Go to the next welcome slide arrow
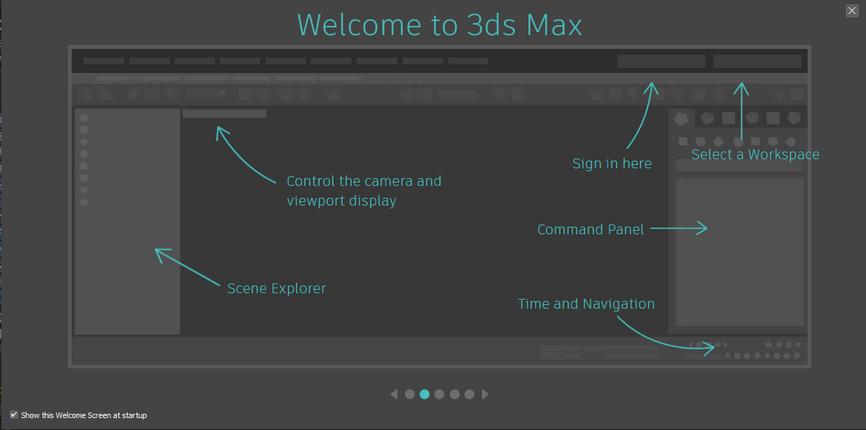The height and width of the screenshot is (430, 866). pyautogui.click(x=485, y=394)
